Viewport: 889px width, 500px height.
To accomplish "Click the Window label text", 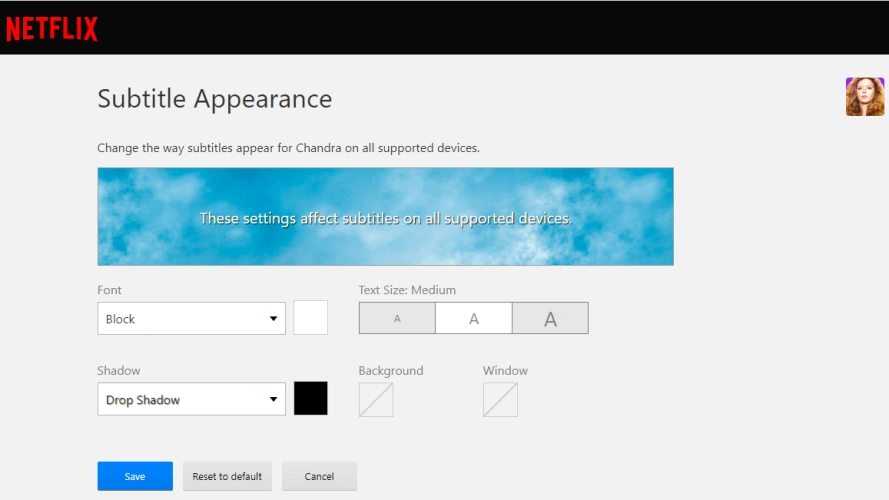I will (505, 371).
